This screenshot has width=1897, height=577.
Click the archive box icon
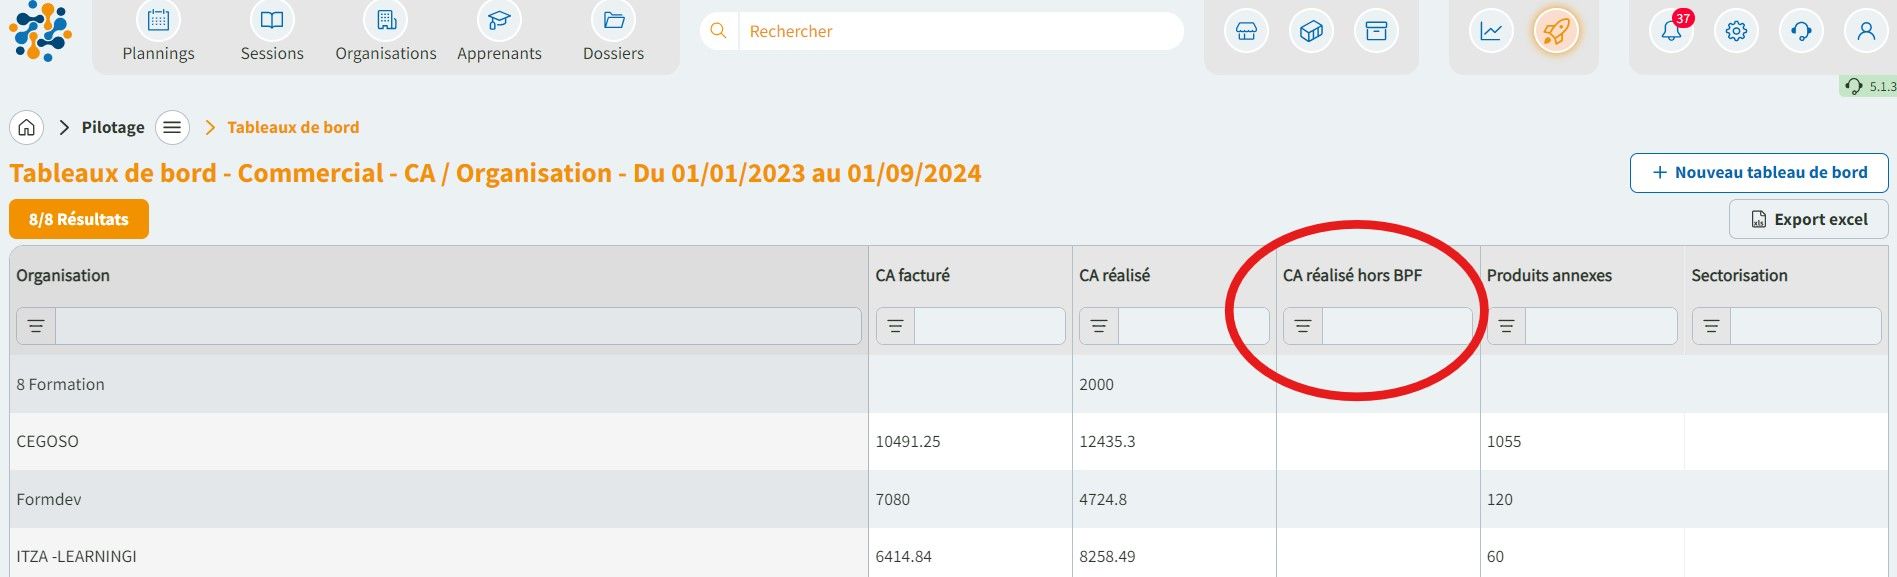(x=1376, y=32)
